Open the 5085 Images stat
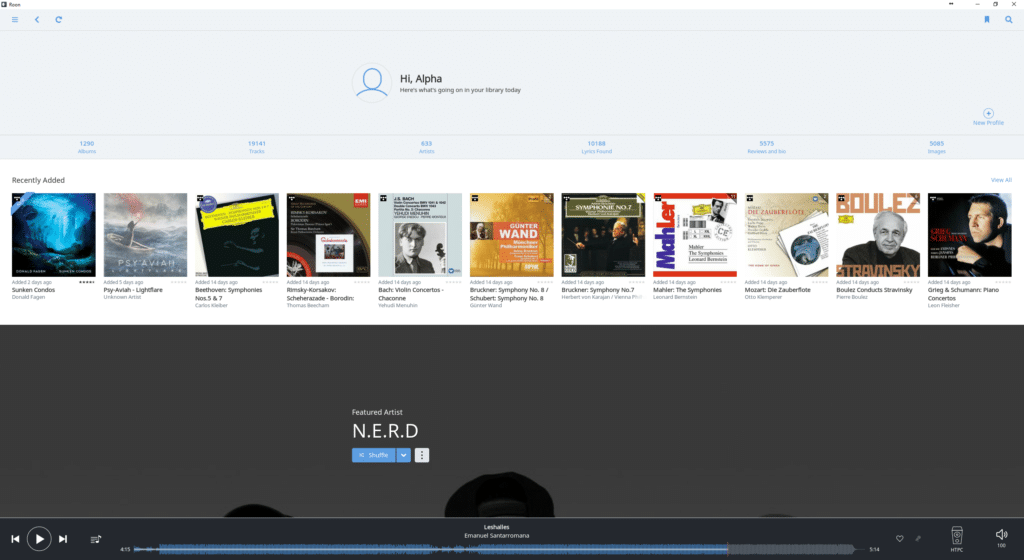The height and width of the screenshot is (560, 1024). (x=936, y=147)
